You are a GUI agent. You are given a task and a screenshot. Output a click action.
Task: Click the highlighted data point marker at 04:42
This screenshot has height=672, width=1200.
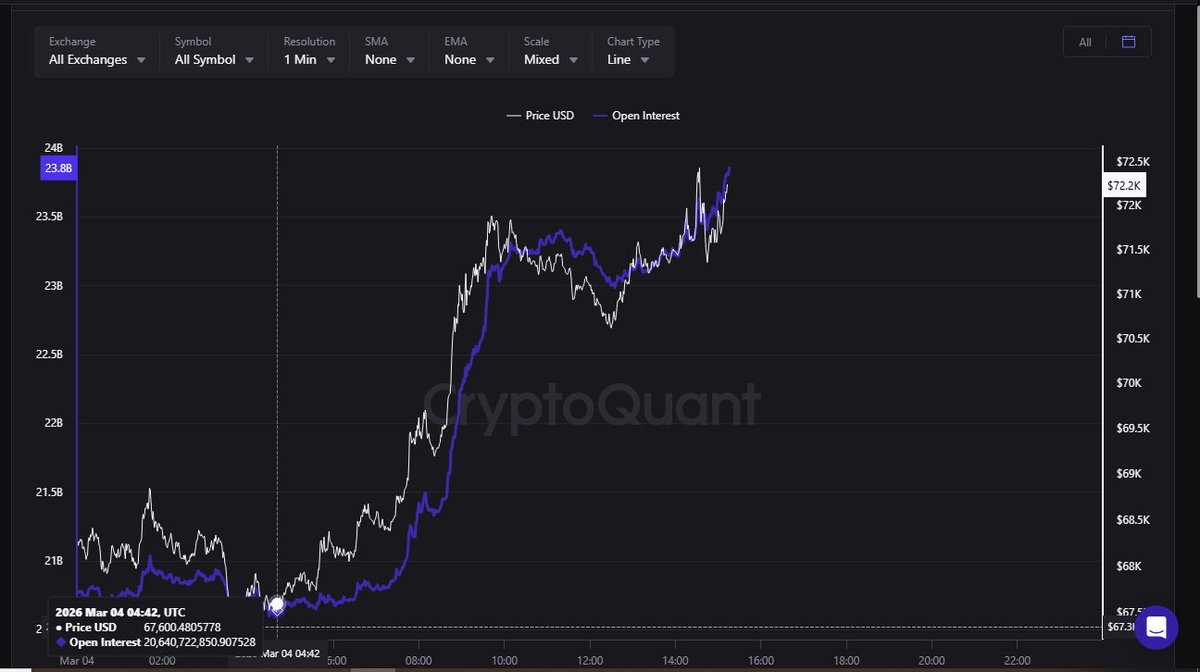[x=277, y=605]
